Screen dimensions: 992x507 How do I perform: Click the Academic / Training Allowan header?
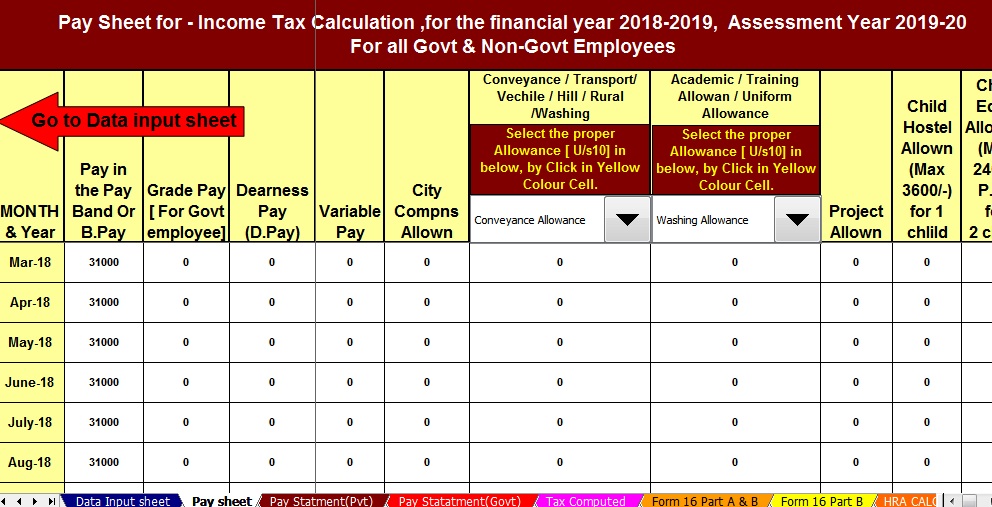[735, 97]
